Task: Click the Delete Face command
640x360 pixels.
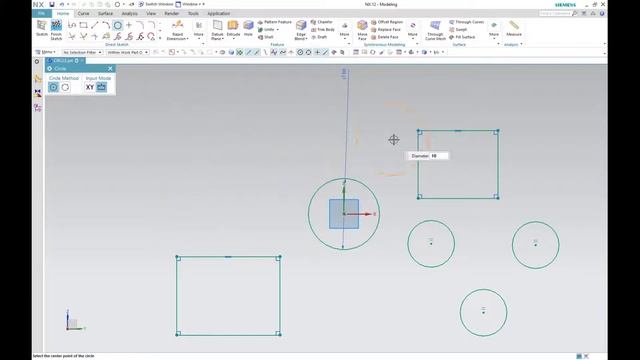Action: 385,37
